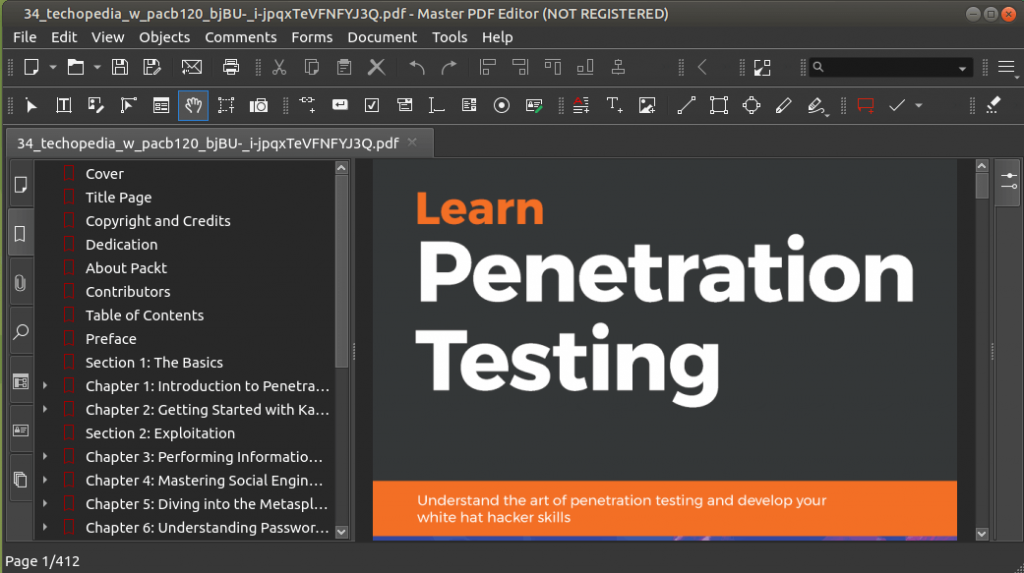Select the Line drawing tool
The width and height of the screenshot is (1024, 573).
686,105
